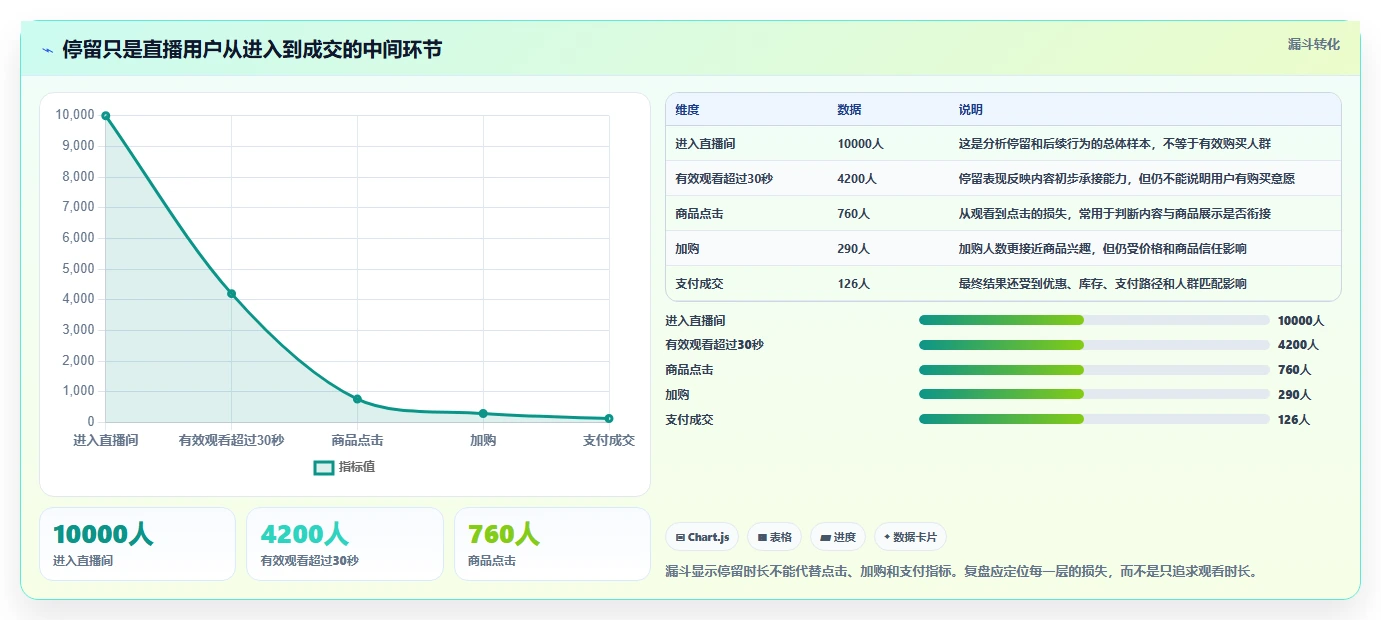1381x620 pixels.
Task: Click the 表格 chip
Action: (x=774, y=537)
